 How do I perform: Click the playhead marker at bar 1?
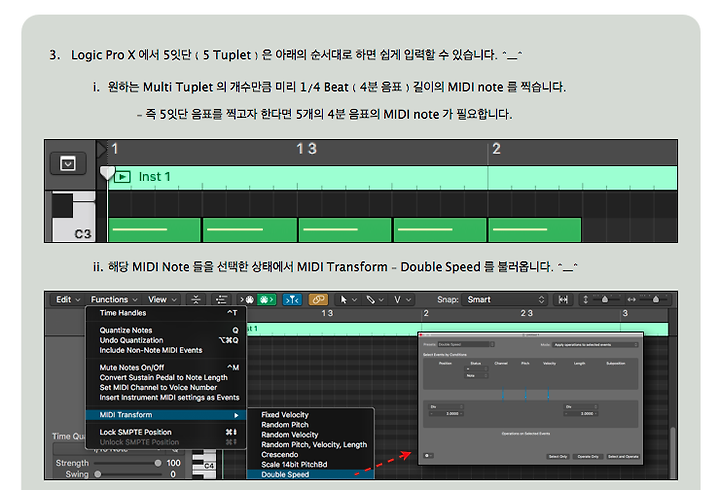pyautogui.click(x=107, y=173)
